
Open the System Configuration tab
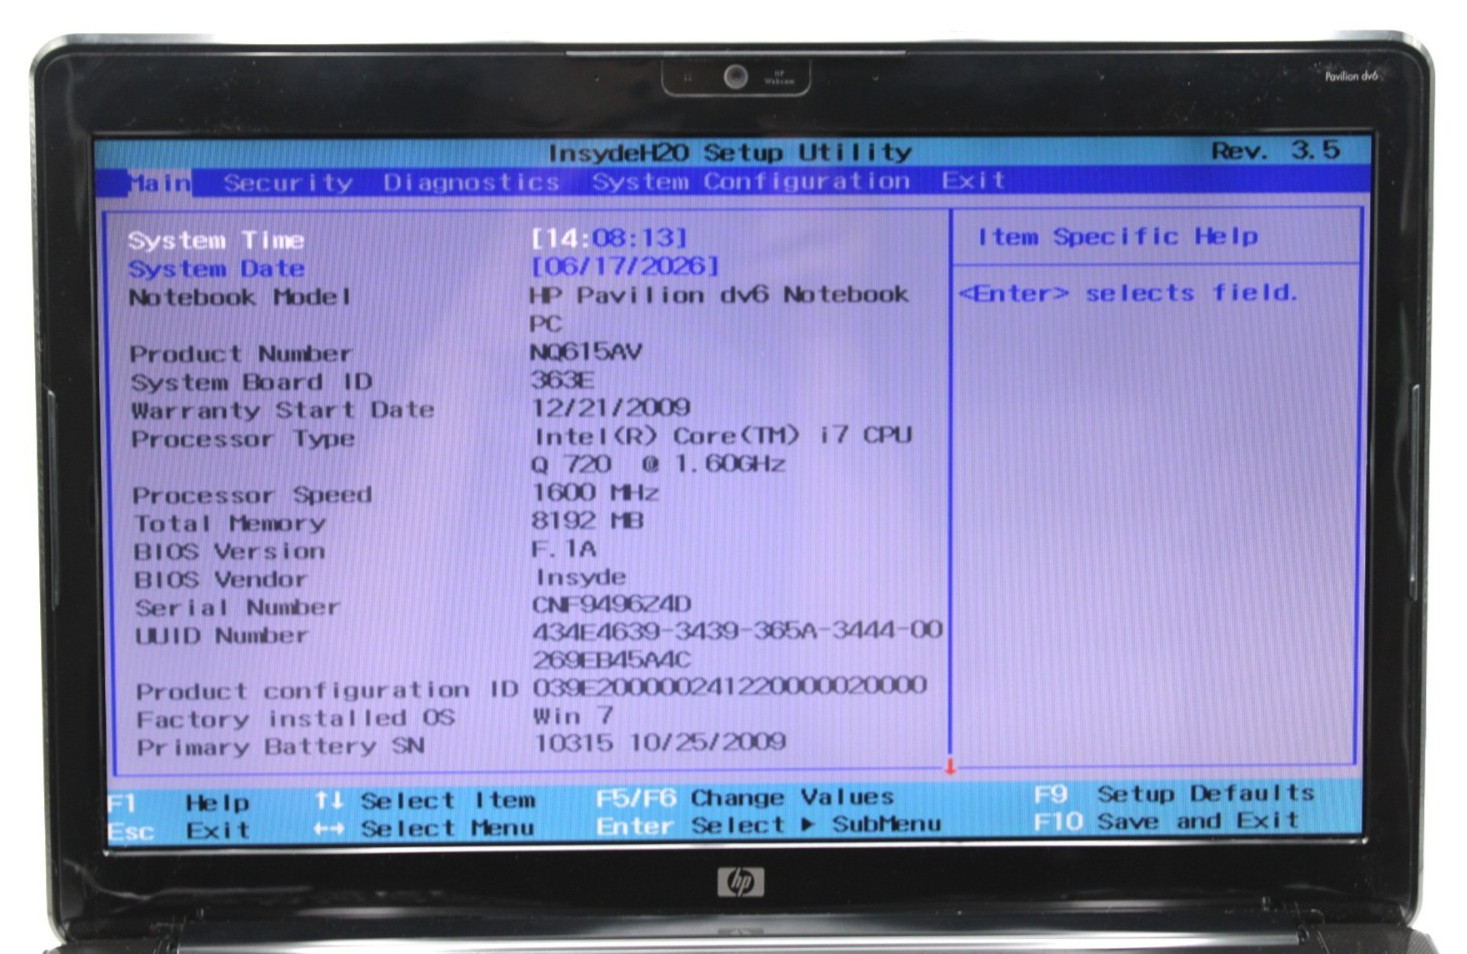751,181
